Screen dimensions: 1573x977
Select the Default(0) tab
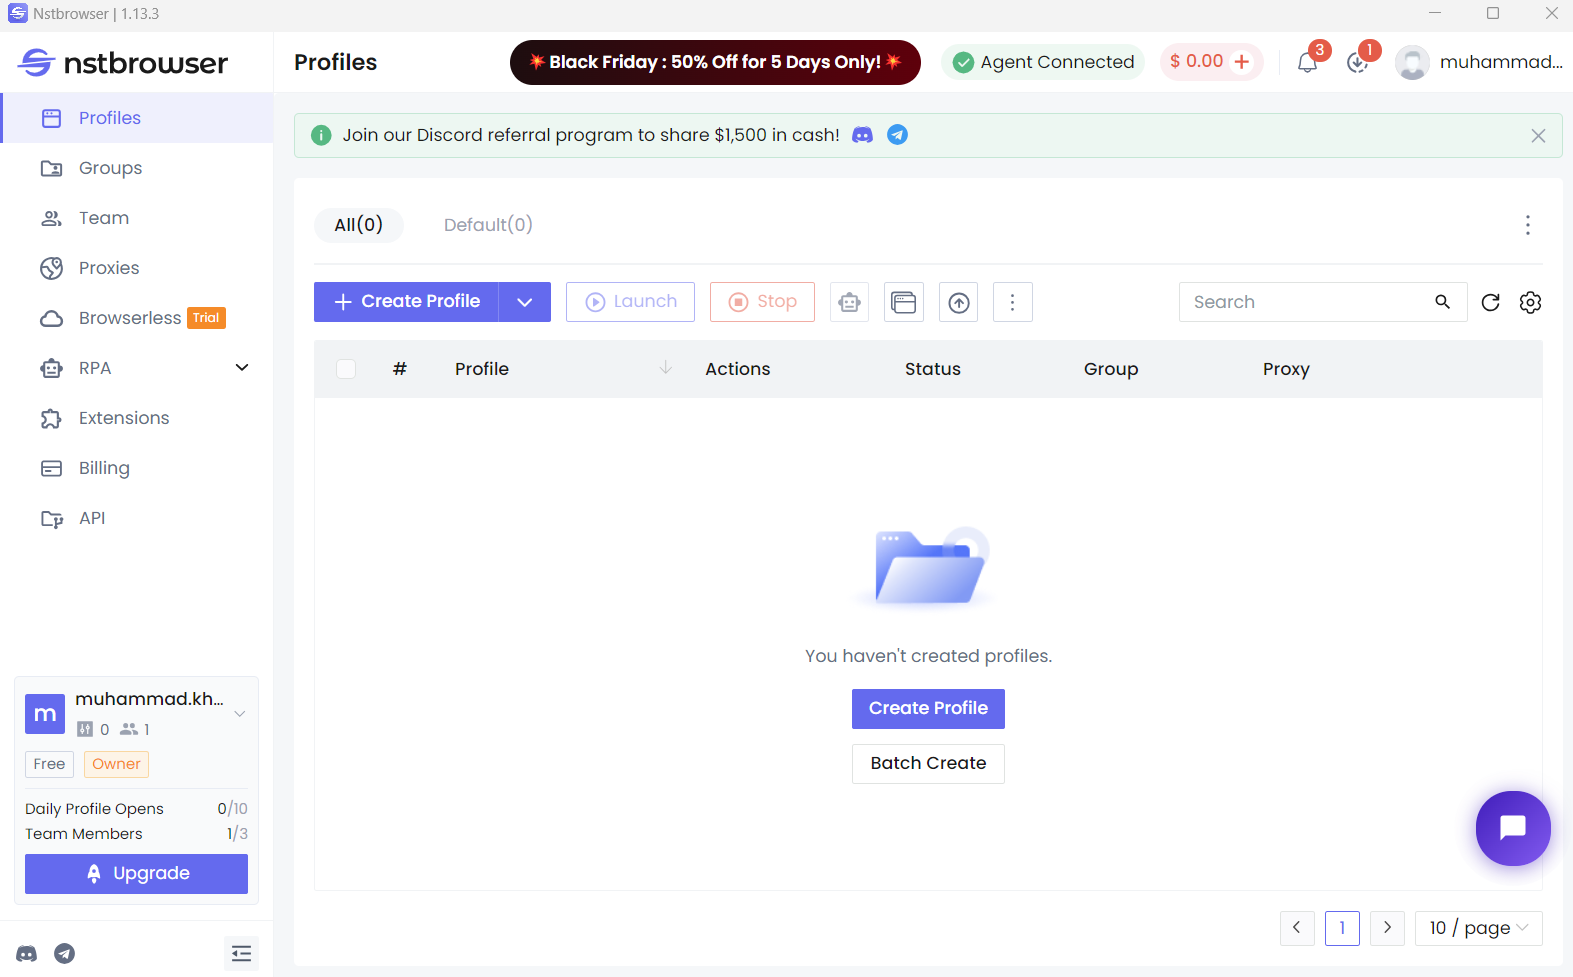tap(488, 225)
